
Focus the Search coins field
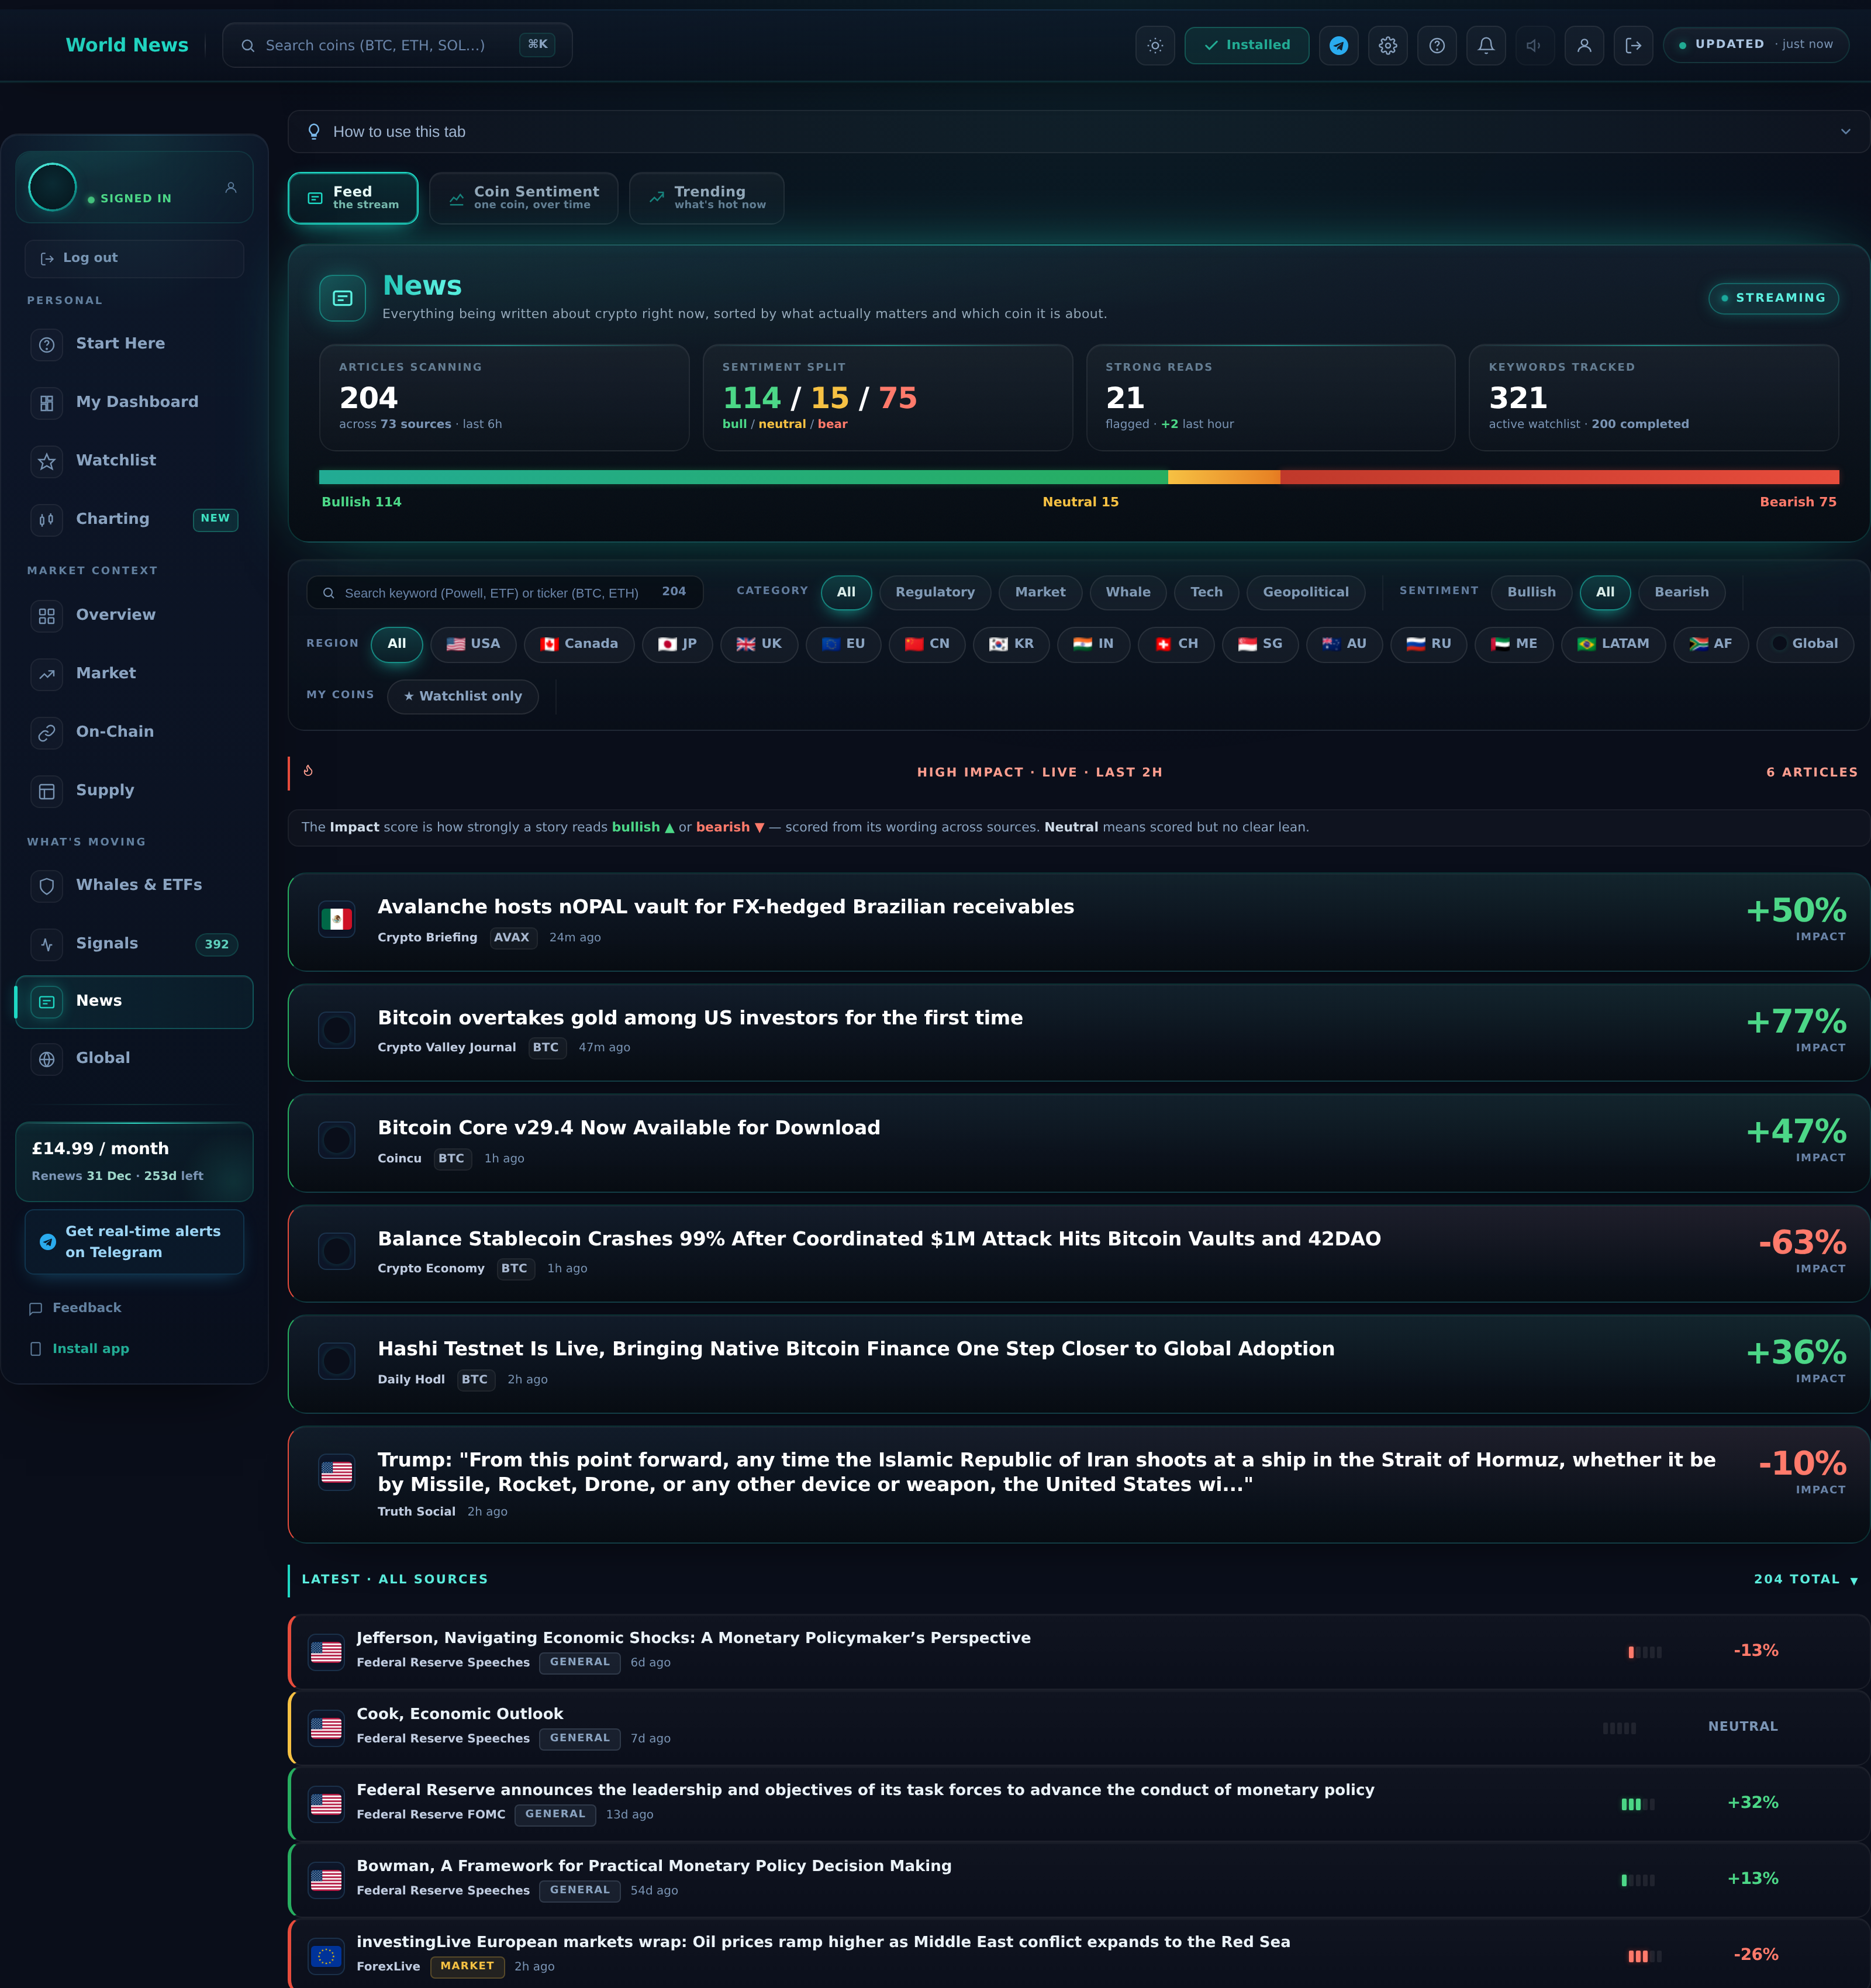click(x=397, y=45)
